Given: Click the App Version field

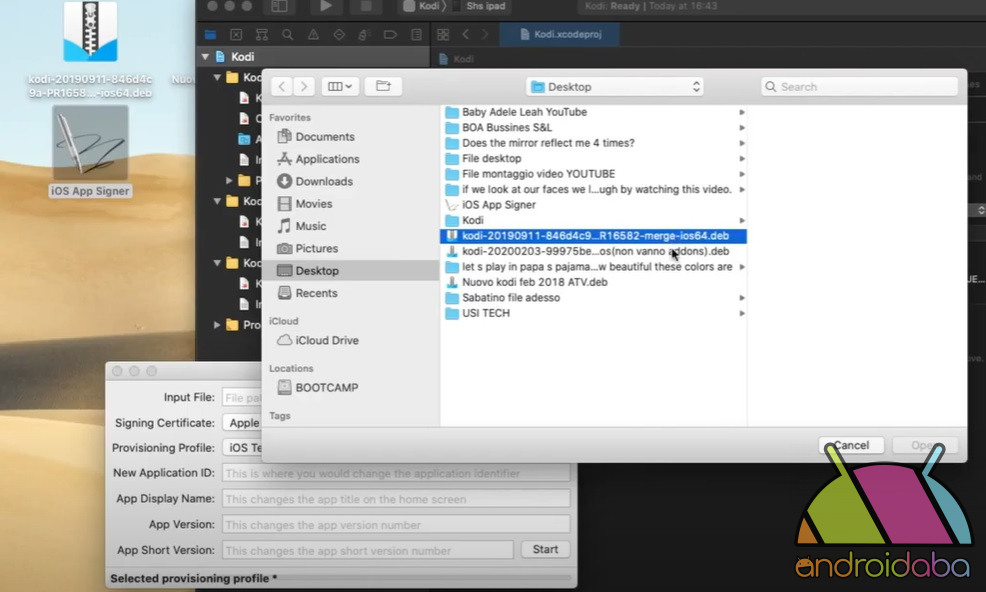Looking at the screenshot, I should point(396,525).
